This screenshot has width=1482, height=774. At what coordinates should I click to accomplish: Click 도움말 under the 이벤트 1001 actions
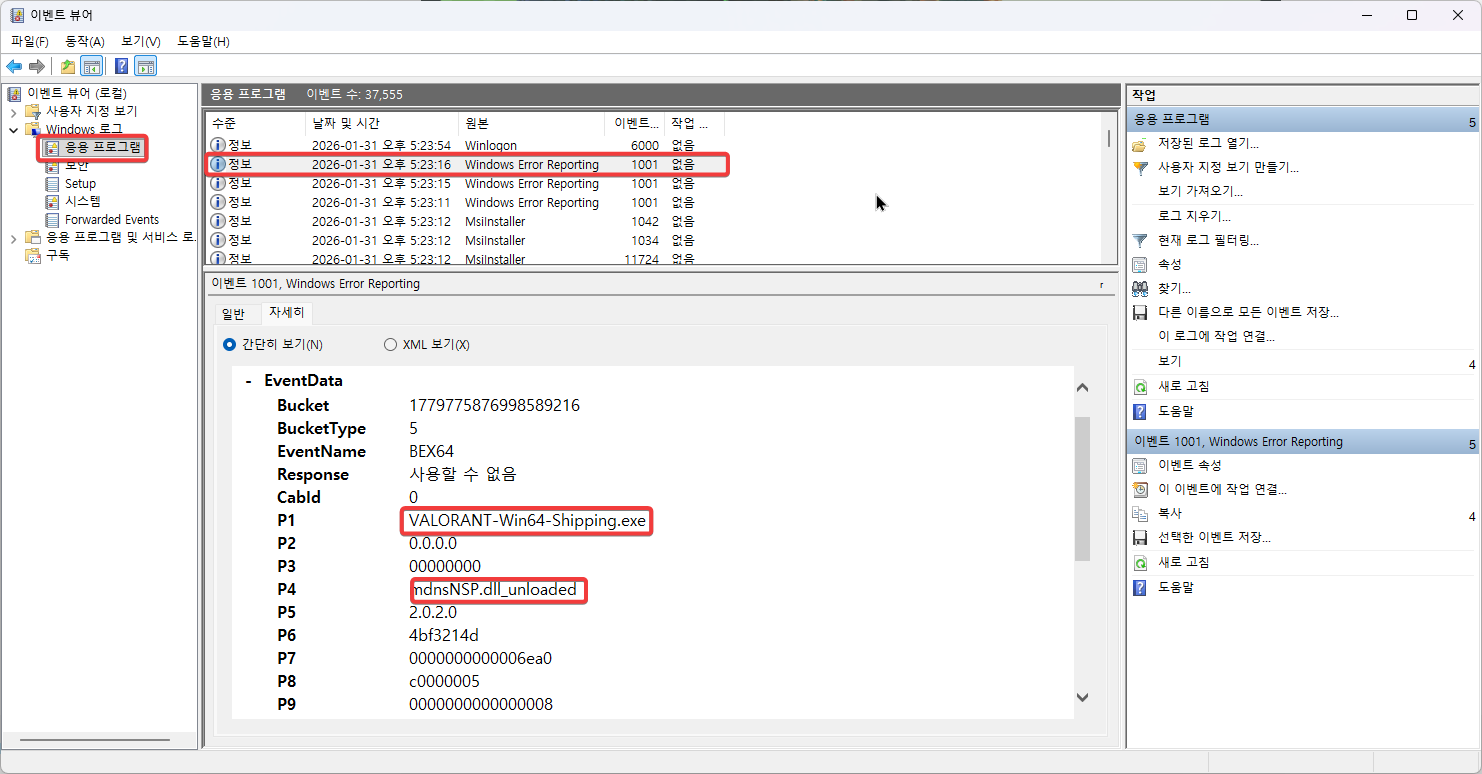[x=1176, y=587]
